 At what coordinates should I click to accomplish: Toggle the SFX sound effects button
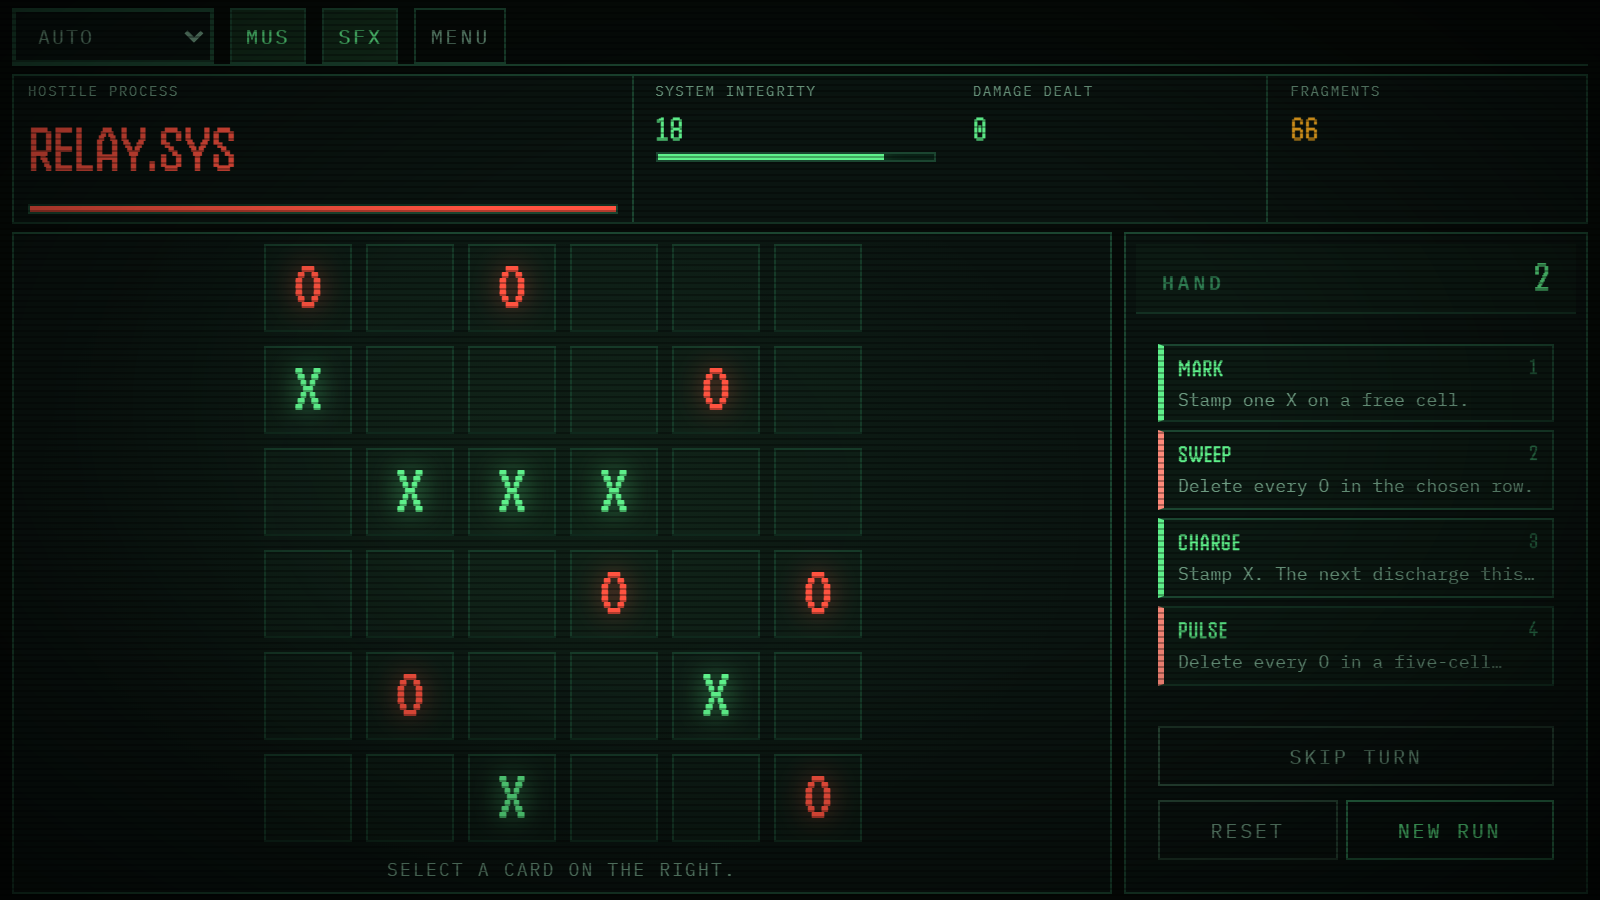pyautogui.click(x=360, y=37)
